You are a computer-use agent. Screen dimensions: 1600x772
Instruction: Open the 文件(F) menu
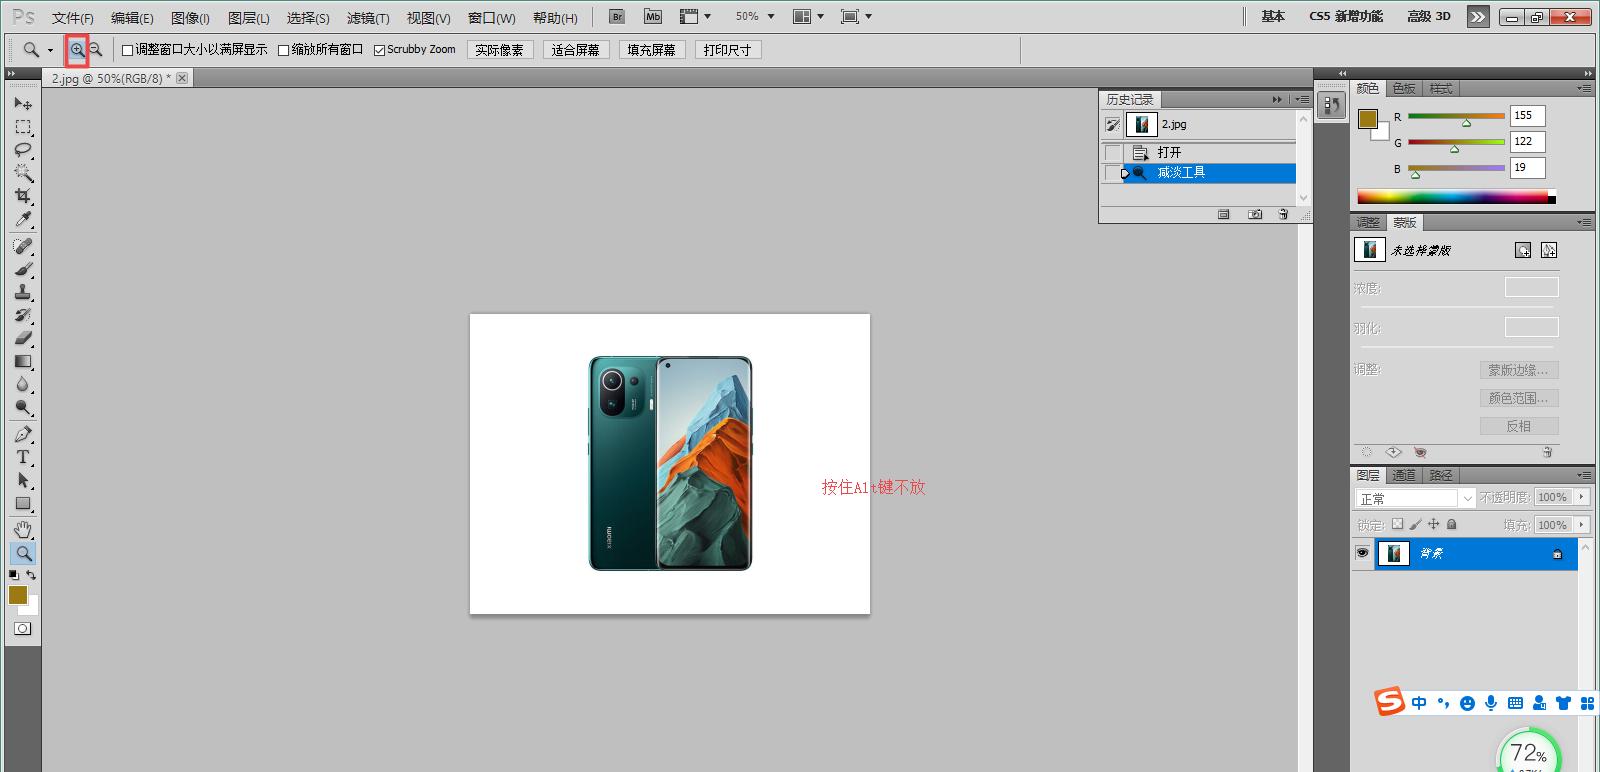point(72,18)
